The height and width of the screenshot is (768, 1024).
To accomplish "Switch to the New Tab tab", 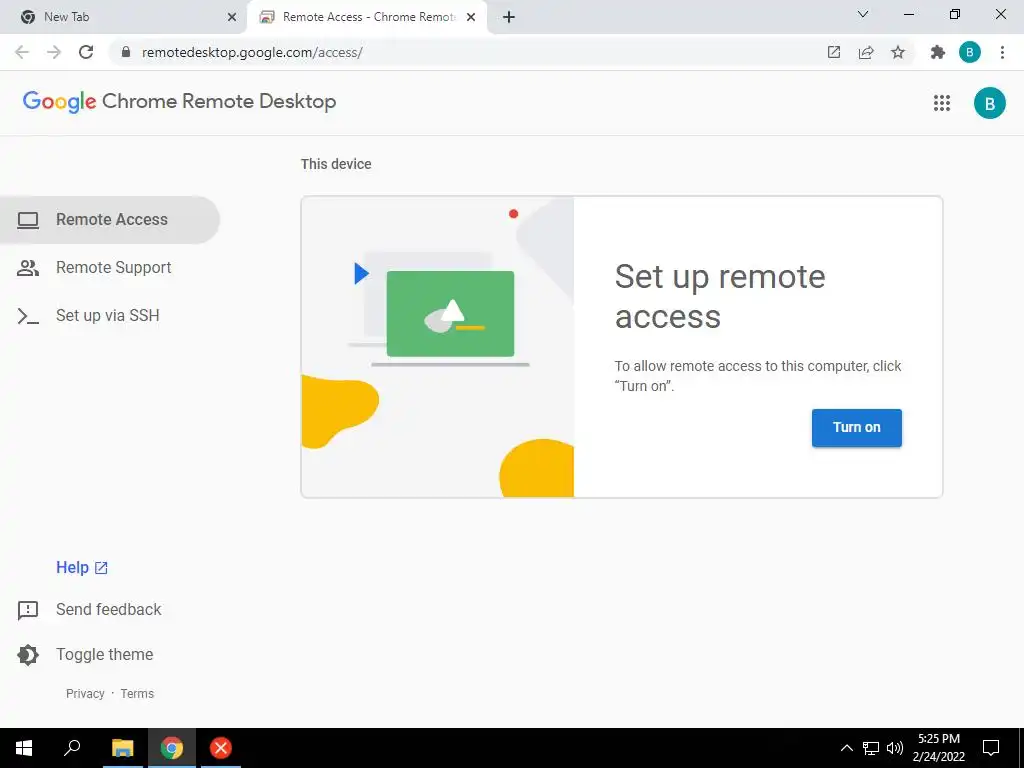I will pos(123,17).
